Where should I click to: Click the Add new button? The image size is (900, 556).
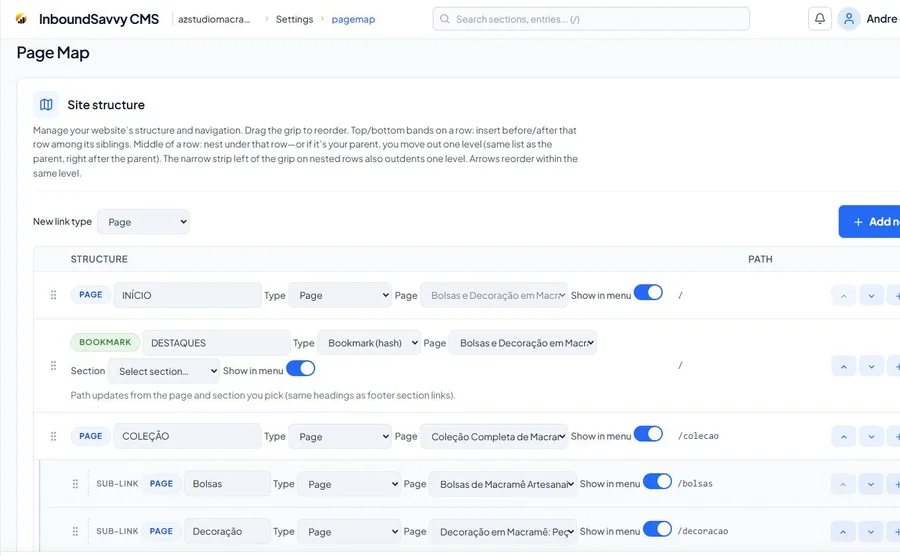(x=870, y=221)
